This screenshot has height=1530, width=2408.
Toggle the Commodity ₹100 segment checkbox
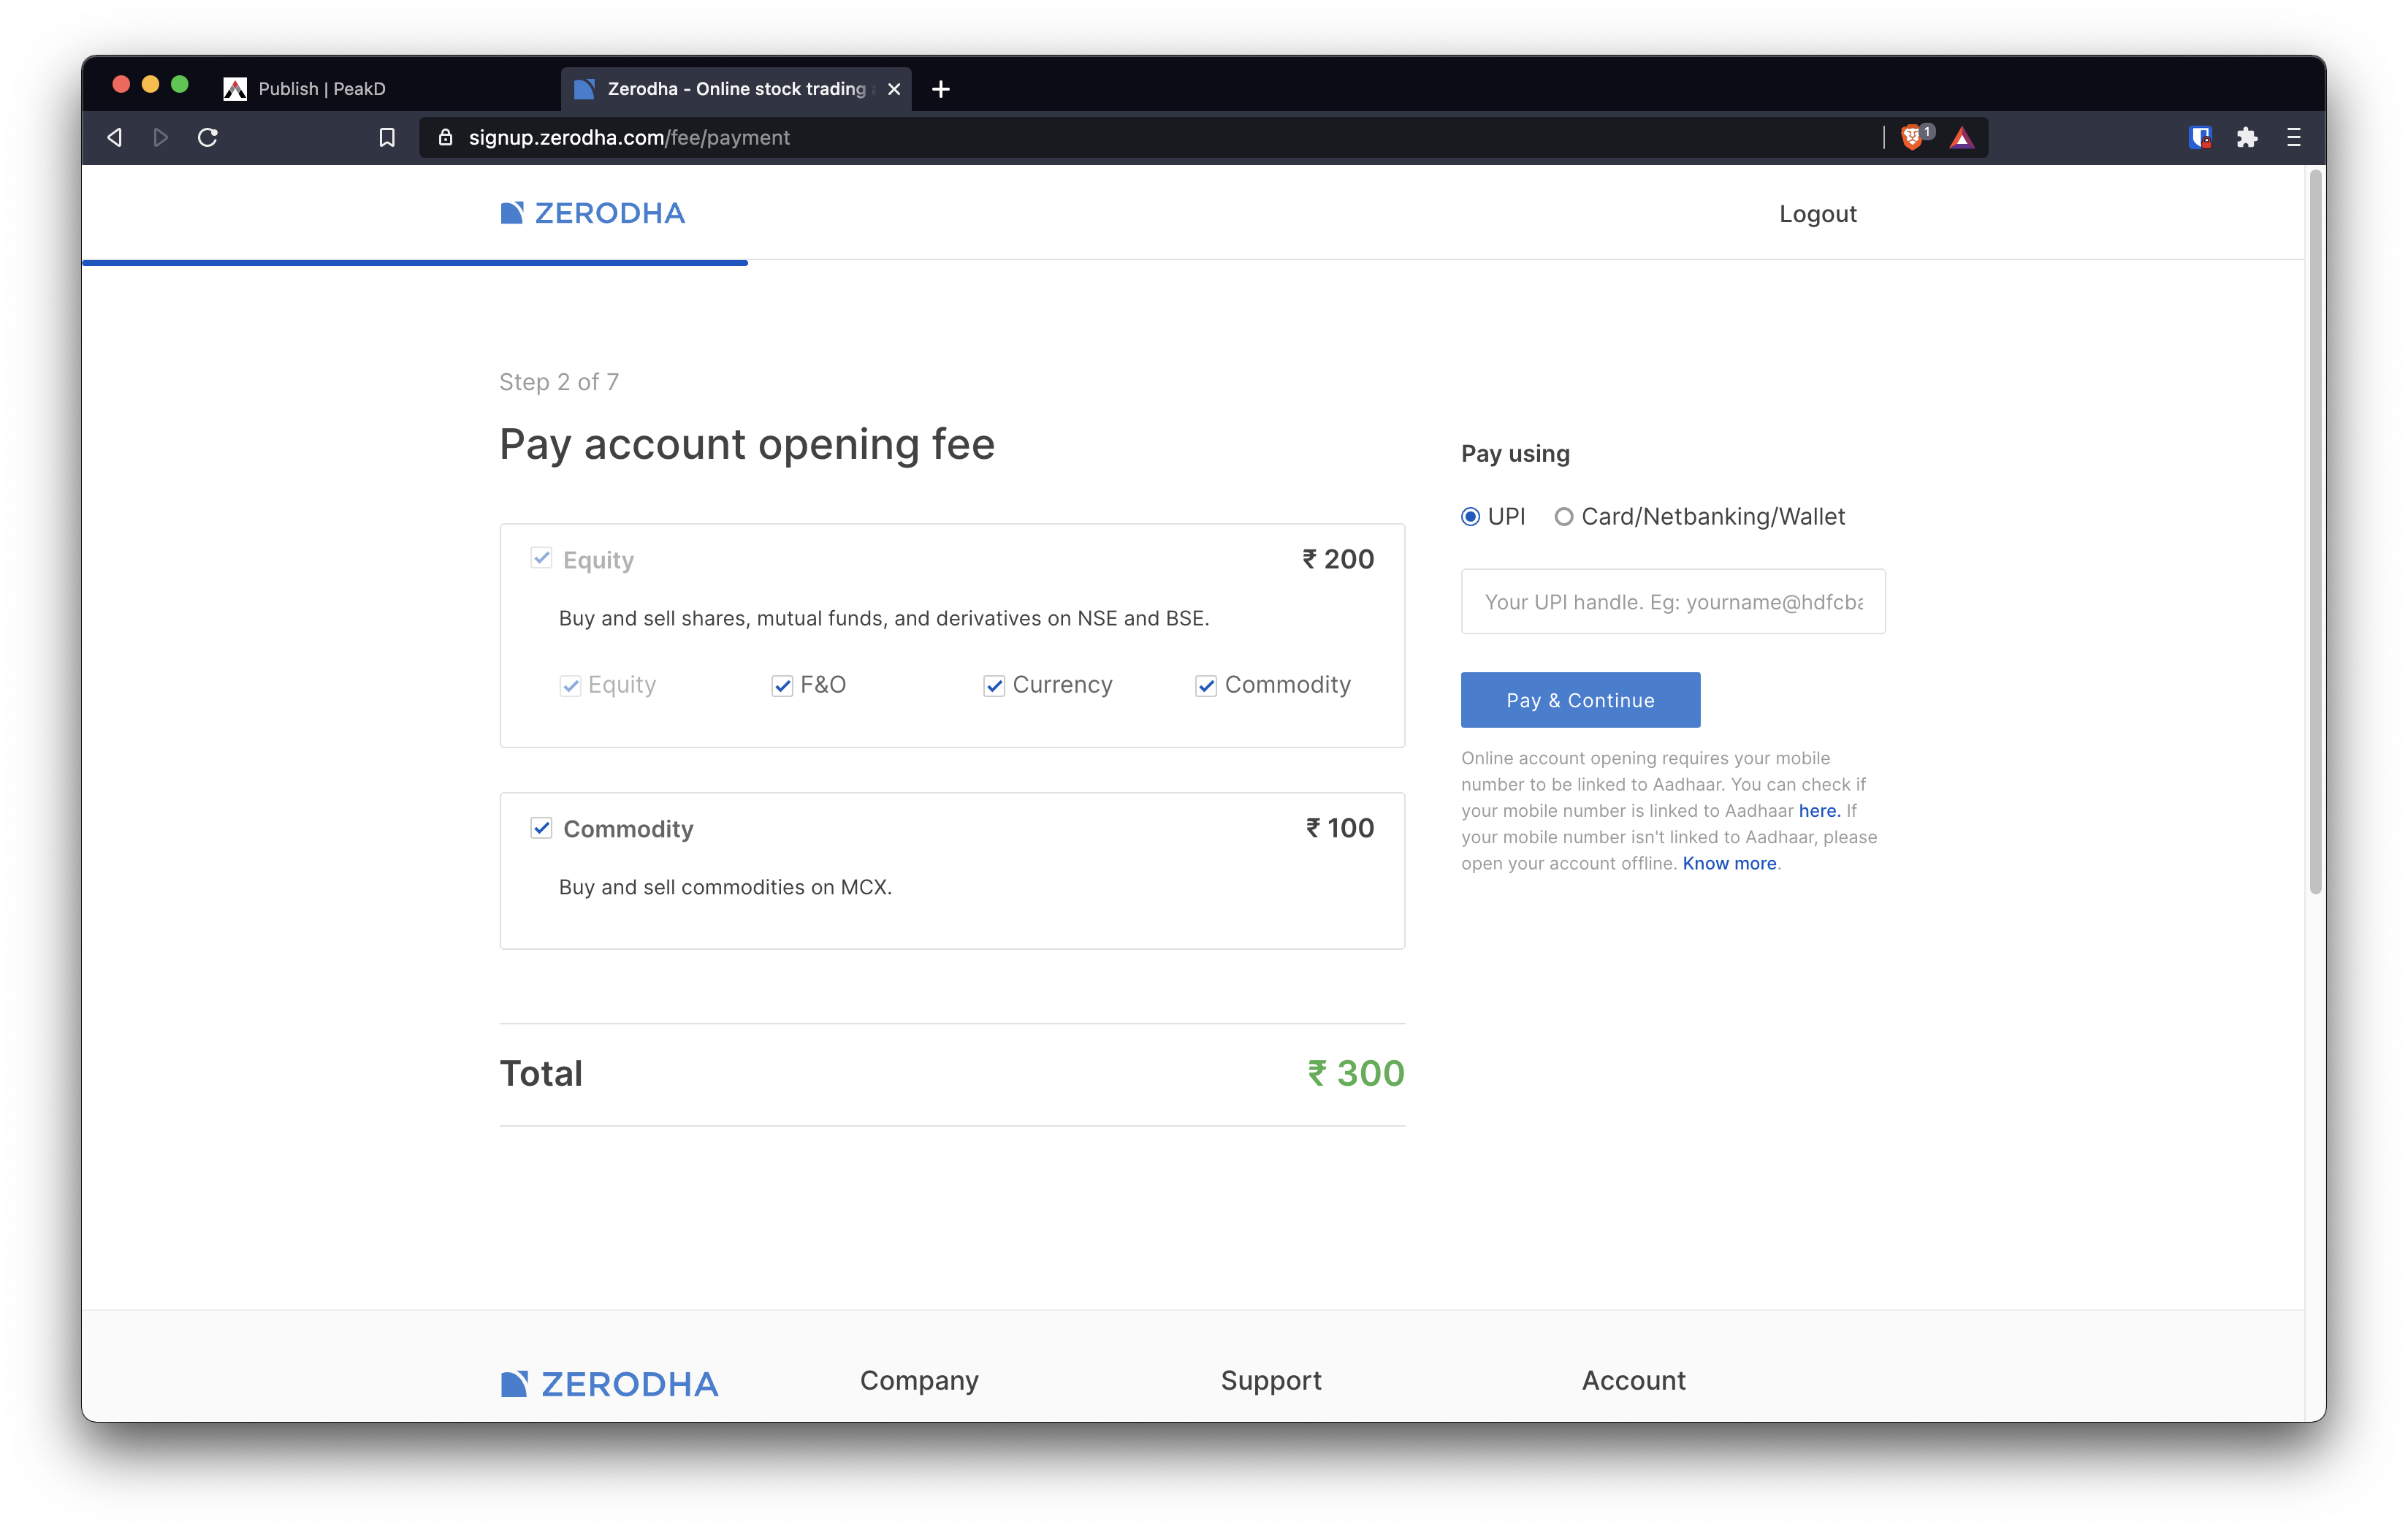click(541, 828)
